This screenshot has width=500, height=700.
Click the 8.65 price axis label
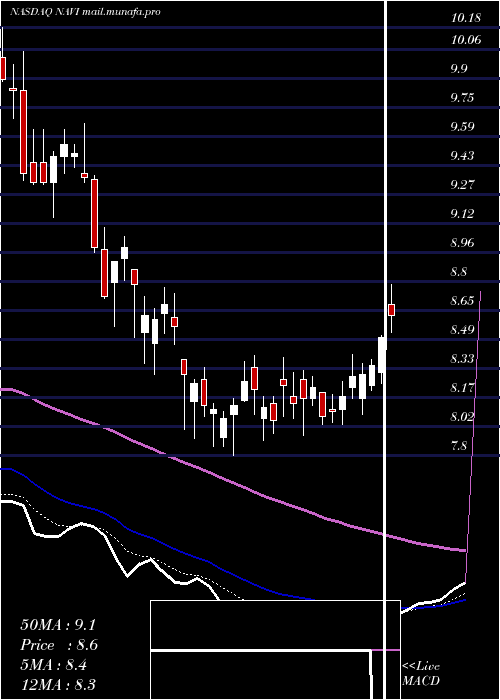click(x=462, y=301)
